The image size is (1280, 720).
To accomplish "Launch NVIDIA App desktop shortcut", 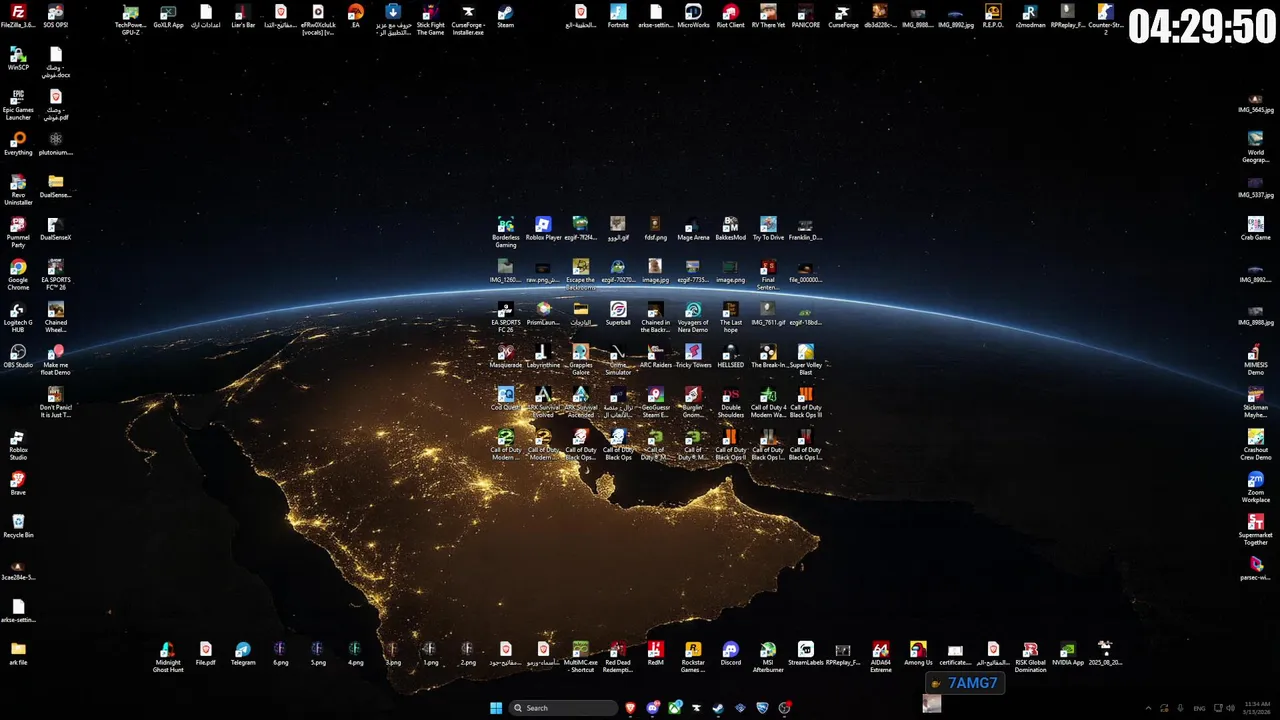I will pos(1068,653).
